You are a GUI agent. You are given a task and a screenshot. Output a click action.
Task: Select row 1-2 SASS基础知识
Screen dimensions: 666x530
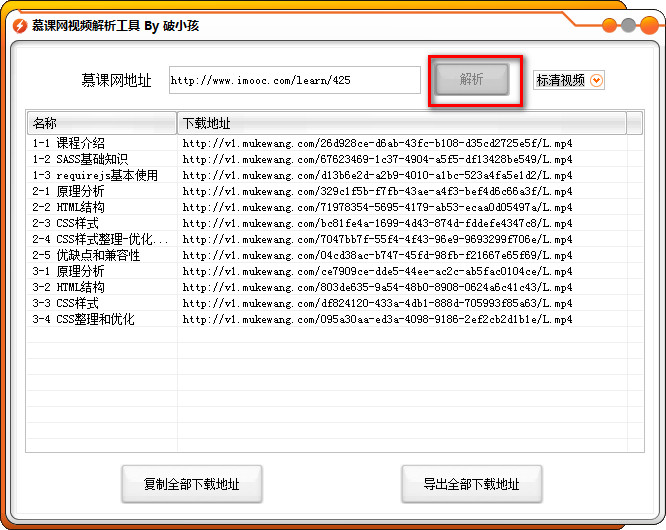click(335, 159)
